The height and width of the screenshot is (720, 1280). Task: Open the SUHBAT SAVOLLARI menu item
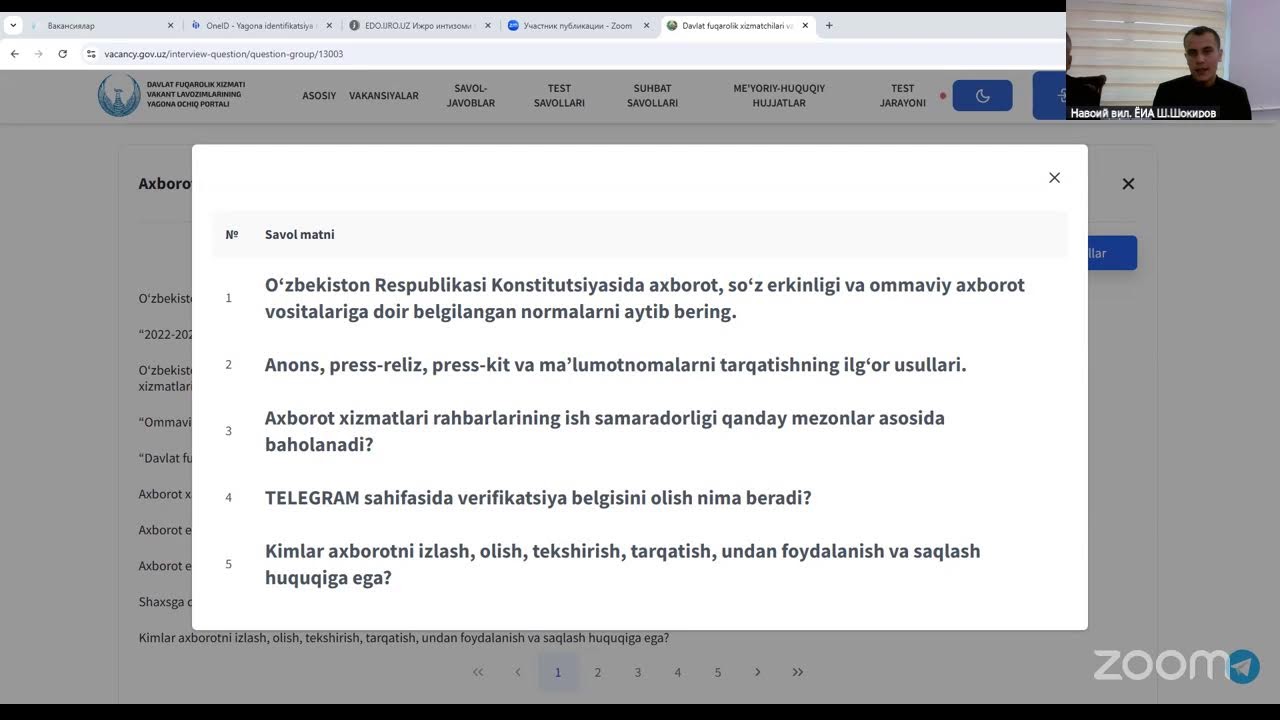(653, 96)
